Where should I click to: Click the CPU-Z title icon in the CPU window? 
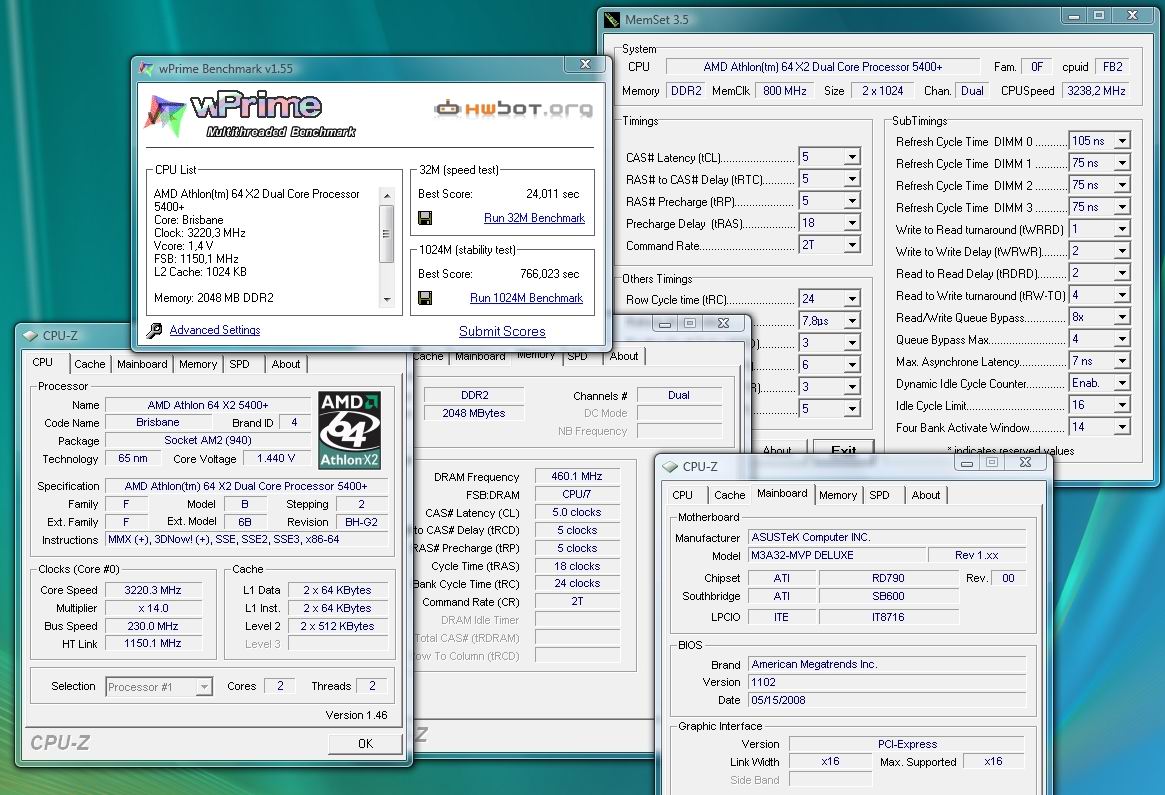(30, 336)
